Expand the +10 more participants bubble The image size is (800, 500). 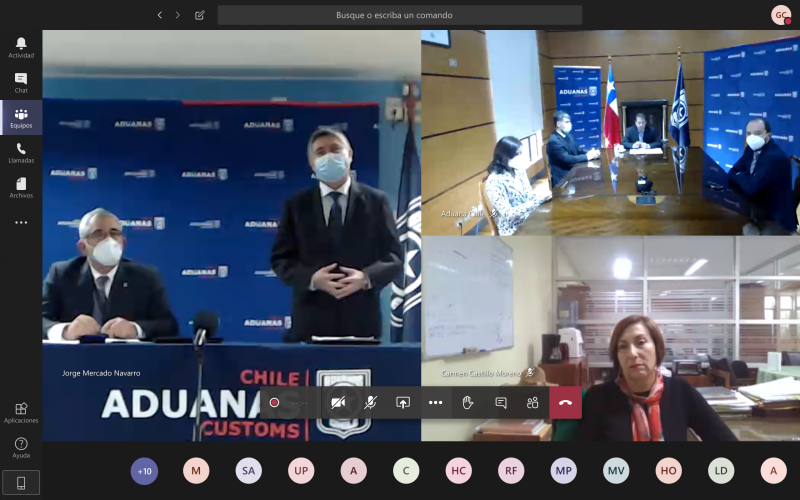144,471
